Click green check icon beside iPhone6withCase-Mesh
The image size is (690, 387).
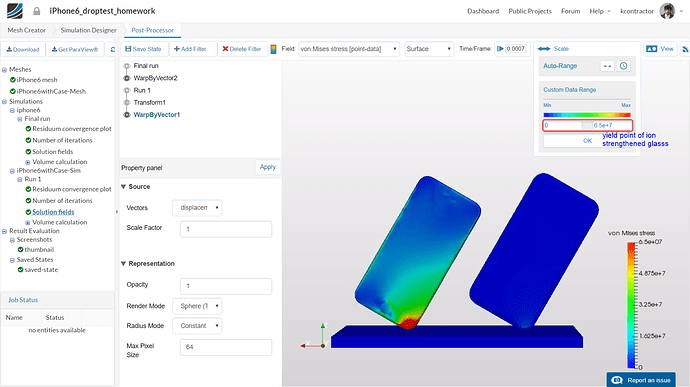(x=13, y=91)
